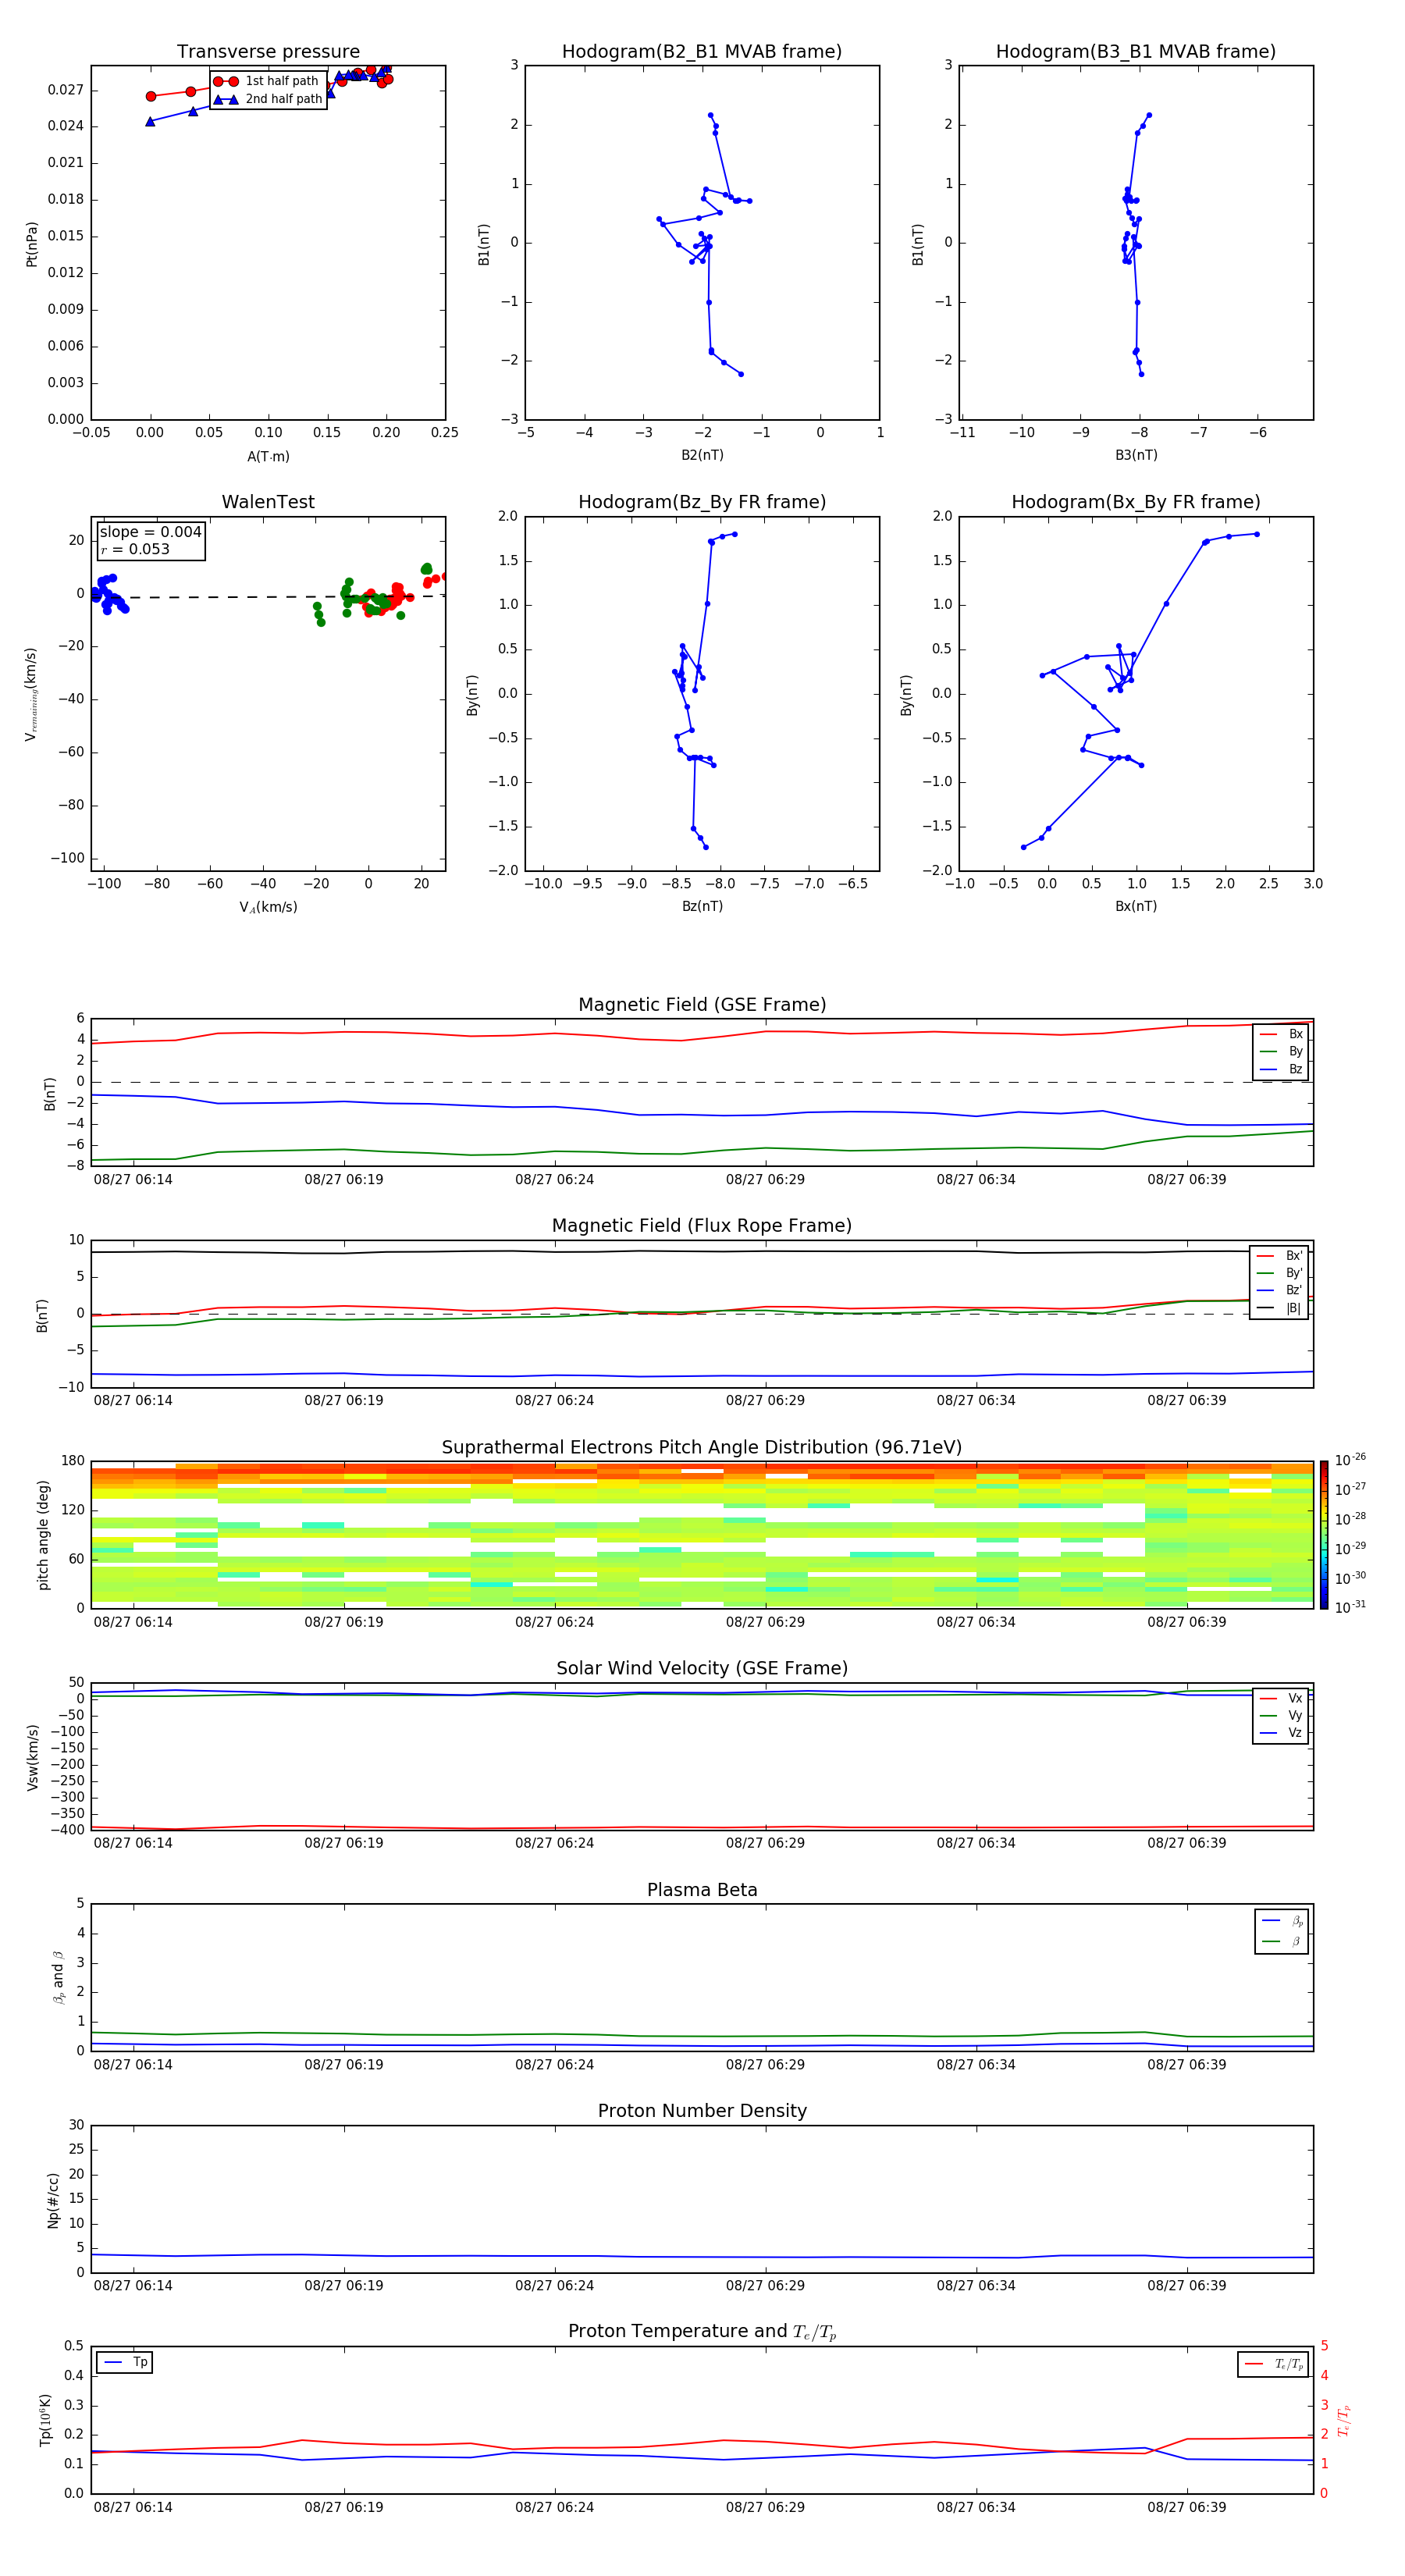Click 'r = 0.053' annotation text
1405x2576 pixels.
(135, 549)
